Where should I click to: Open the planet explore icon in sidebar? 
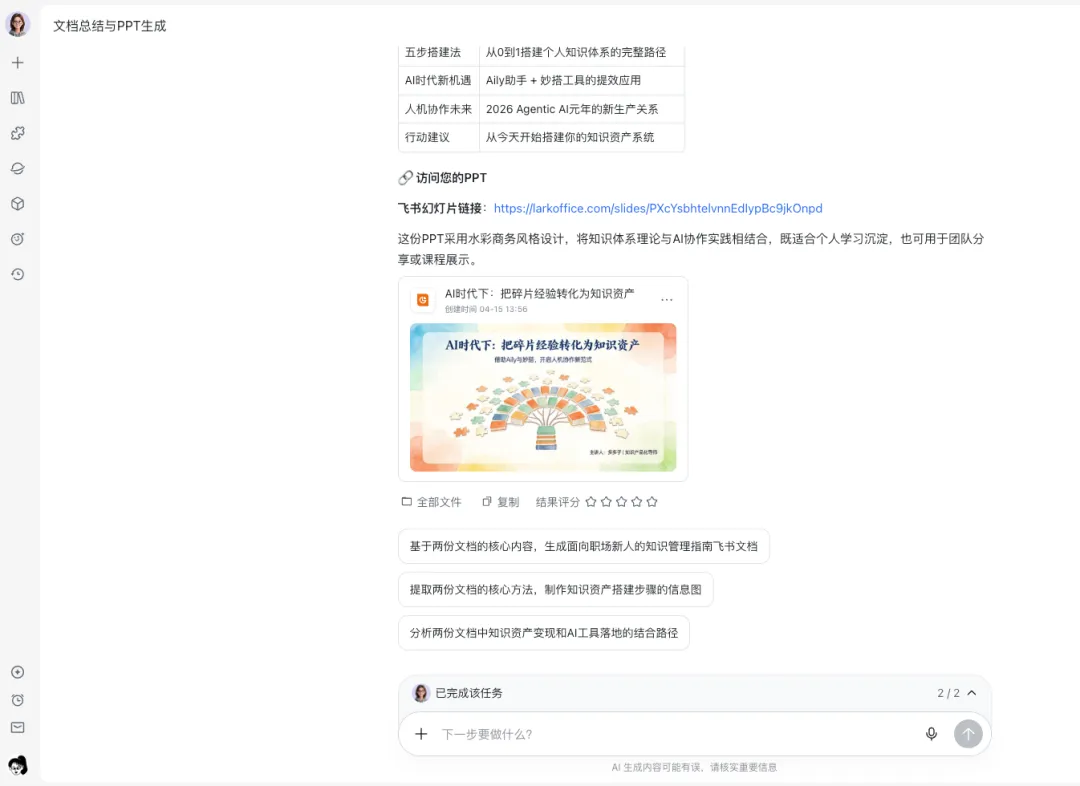18,168
